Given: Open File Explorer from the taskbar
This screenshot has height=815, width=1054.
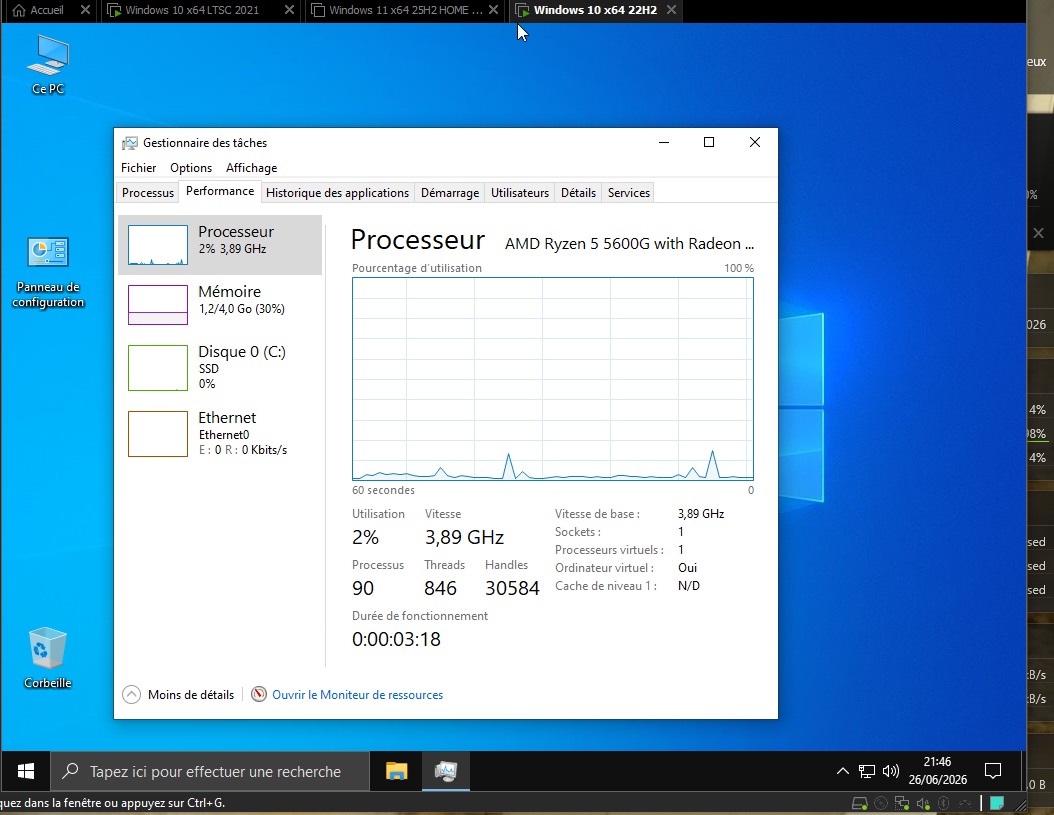Looking at the screenshot, I should [x=397, y=771].
